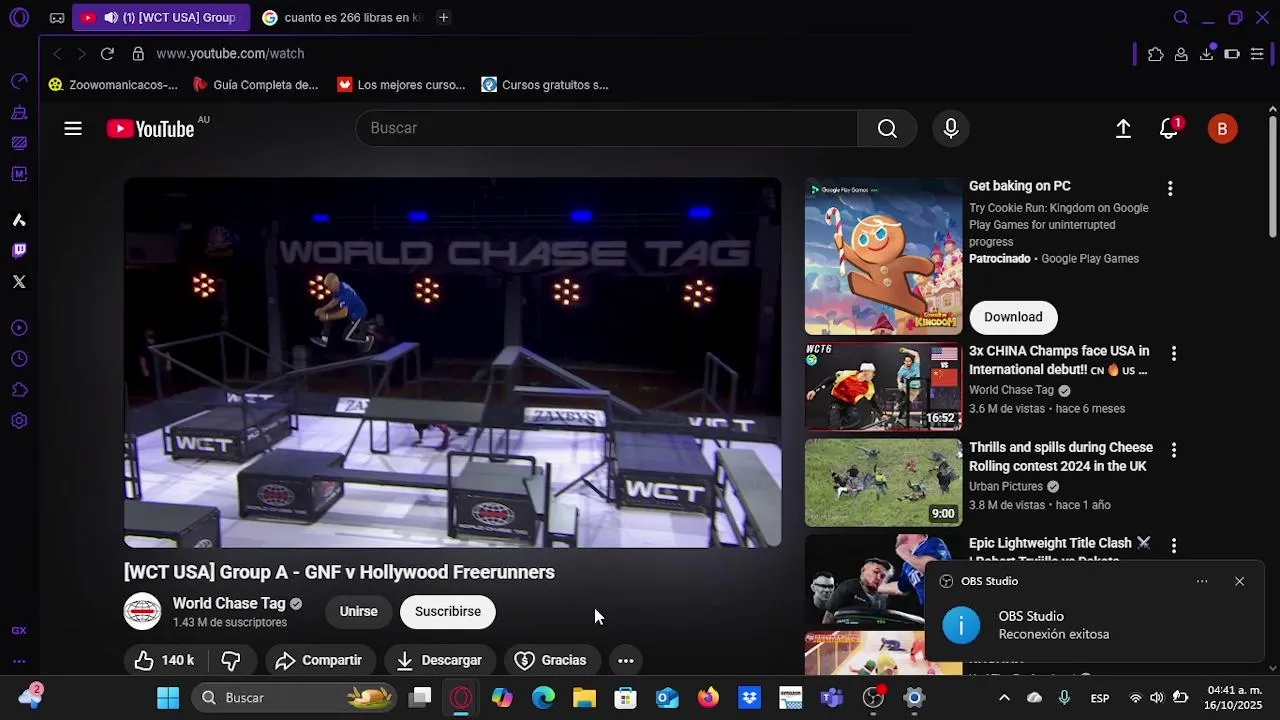
Task: Open the Los mejores curso bookmark
Action: [x=401, y=85]
